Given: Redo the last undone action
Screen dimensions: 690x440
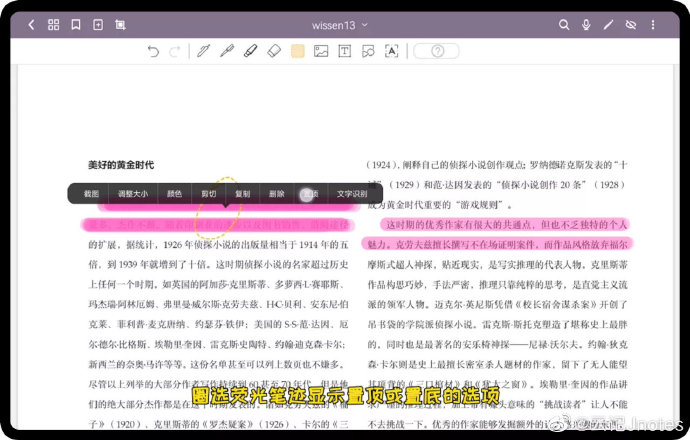Looking at the screenshot, I should pyautogui.click(x=175, y=51).
